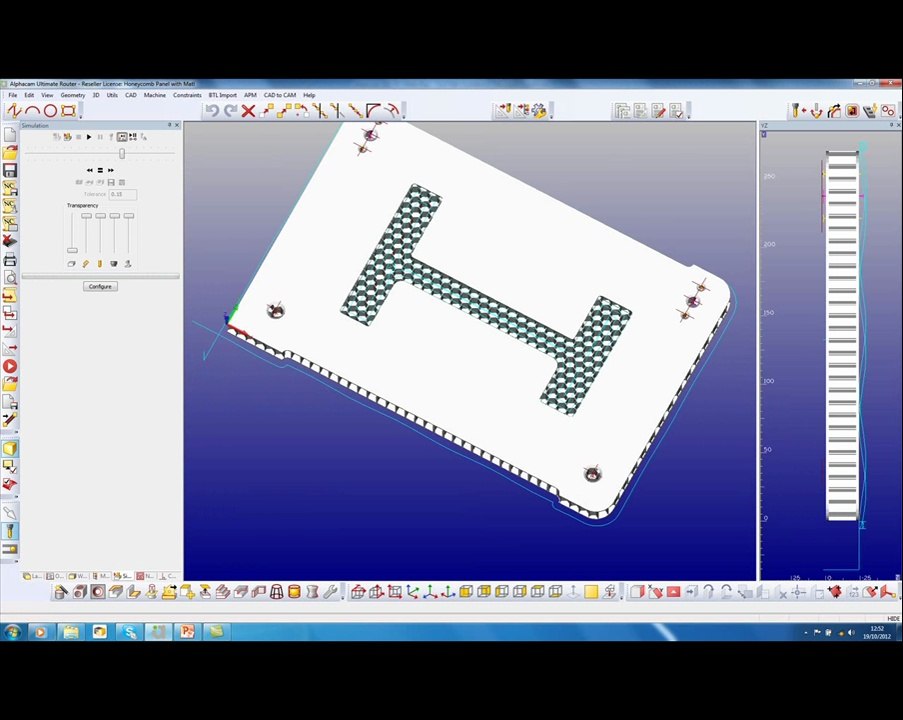903x720 pixels.
Task: Click the fast-forward simulation button
Action: [x=111, y=170]
